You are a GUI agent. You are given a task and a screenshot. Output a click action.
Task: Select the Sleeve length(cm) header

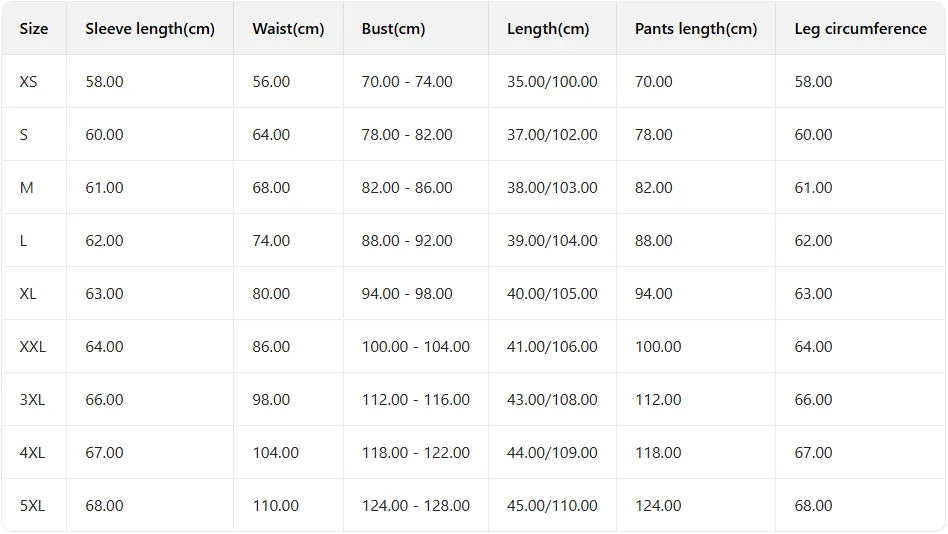pos(150,28)
